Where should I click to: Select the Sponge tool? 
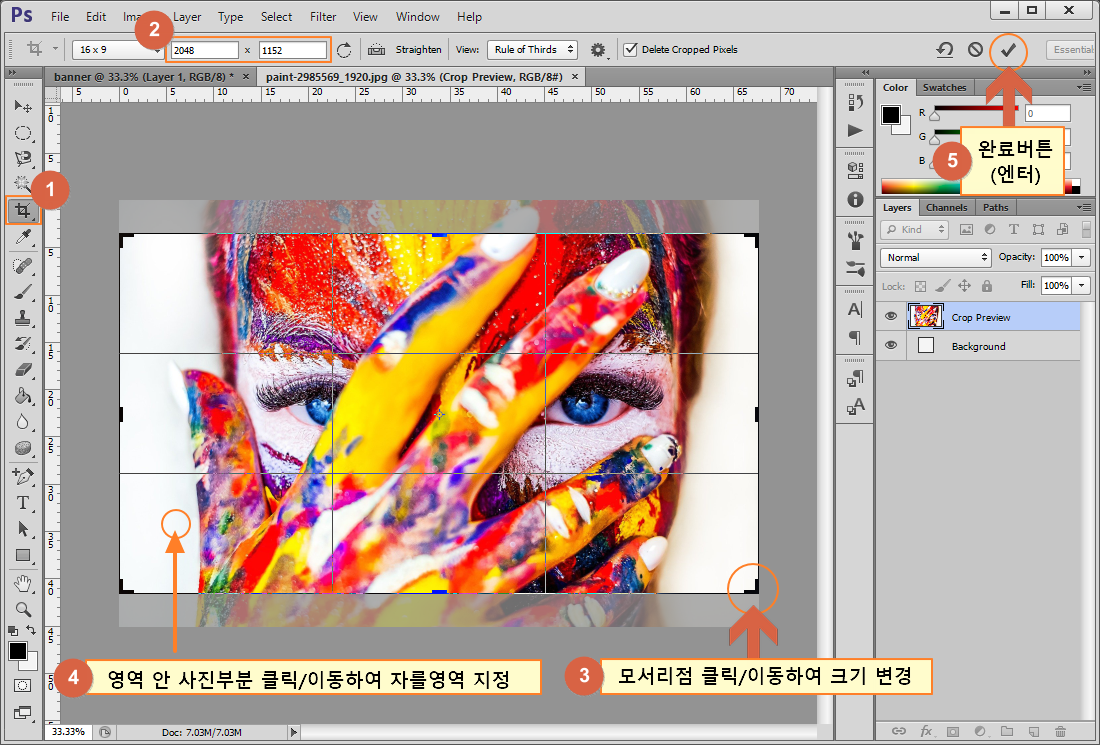pyautogui.click(x=22, y=448)
